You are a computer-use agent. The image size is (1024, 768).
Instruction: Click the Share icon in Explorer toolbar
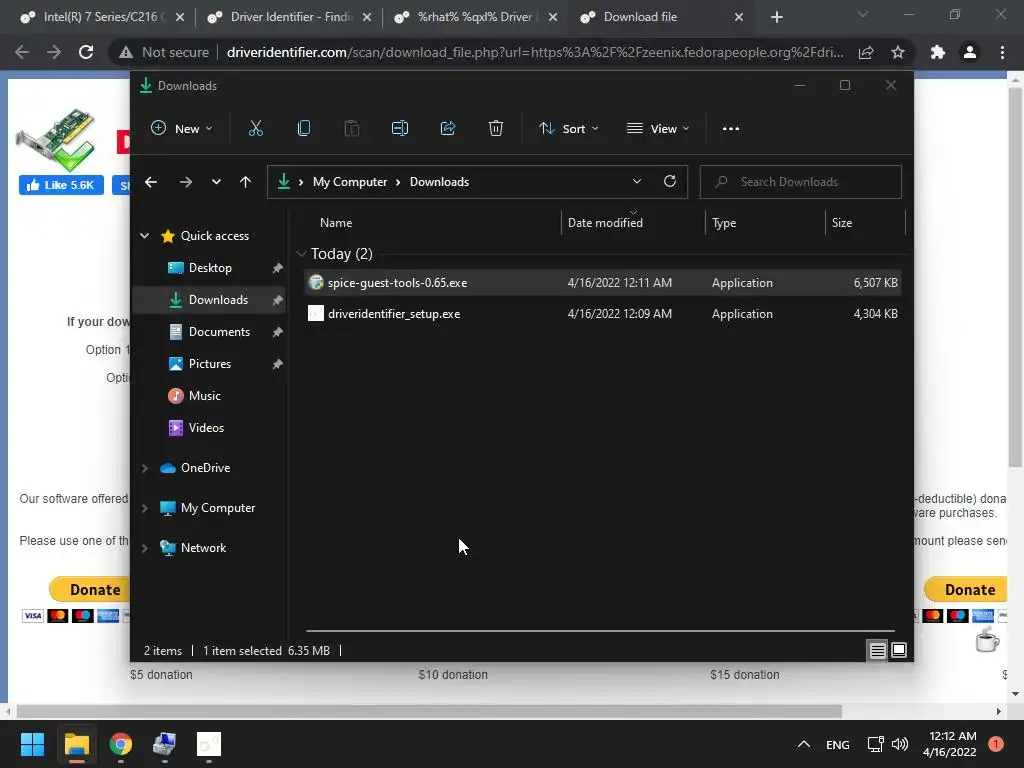point(448,129)
